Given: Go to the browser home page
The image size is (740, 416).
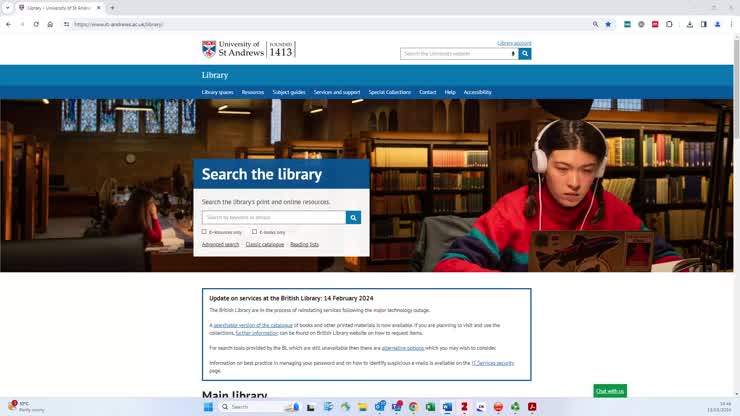Looking at the screenshot, I should coord(50,24).
